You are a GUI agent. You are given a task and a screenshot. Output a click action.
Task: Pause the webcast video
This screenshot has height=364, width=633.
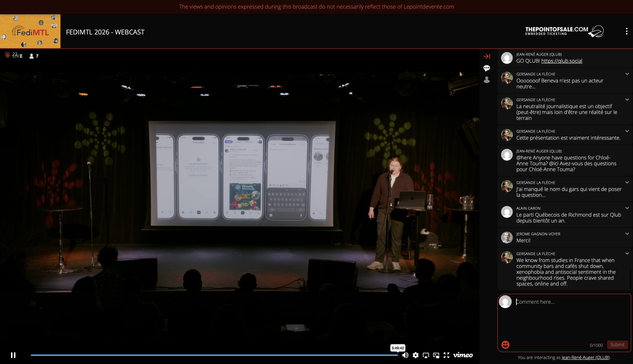13,355
